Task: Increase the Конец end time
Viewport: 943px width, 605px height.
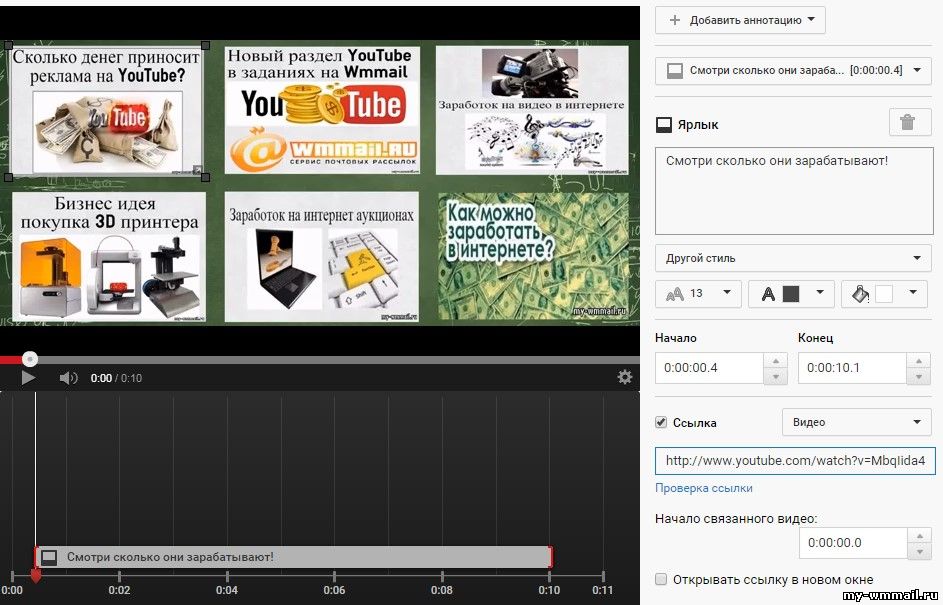Action: (x=919, y=361)
